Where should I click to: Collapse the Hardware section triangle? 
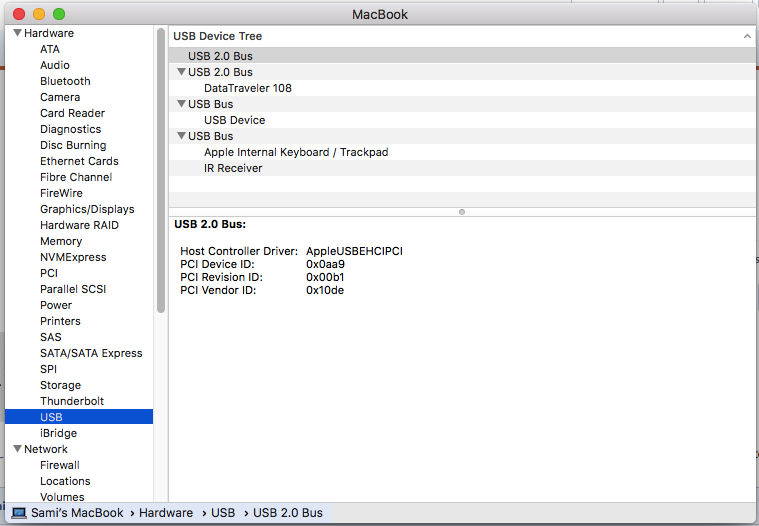[17, 33]
